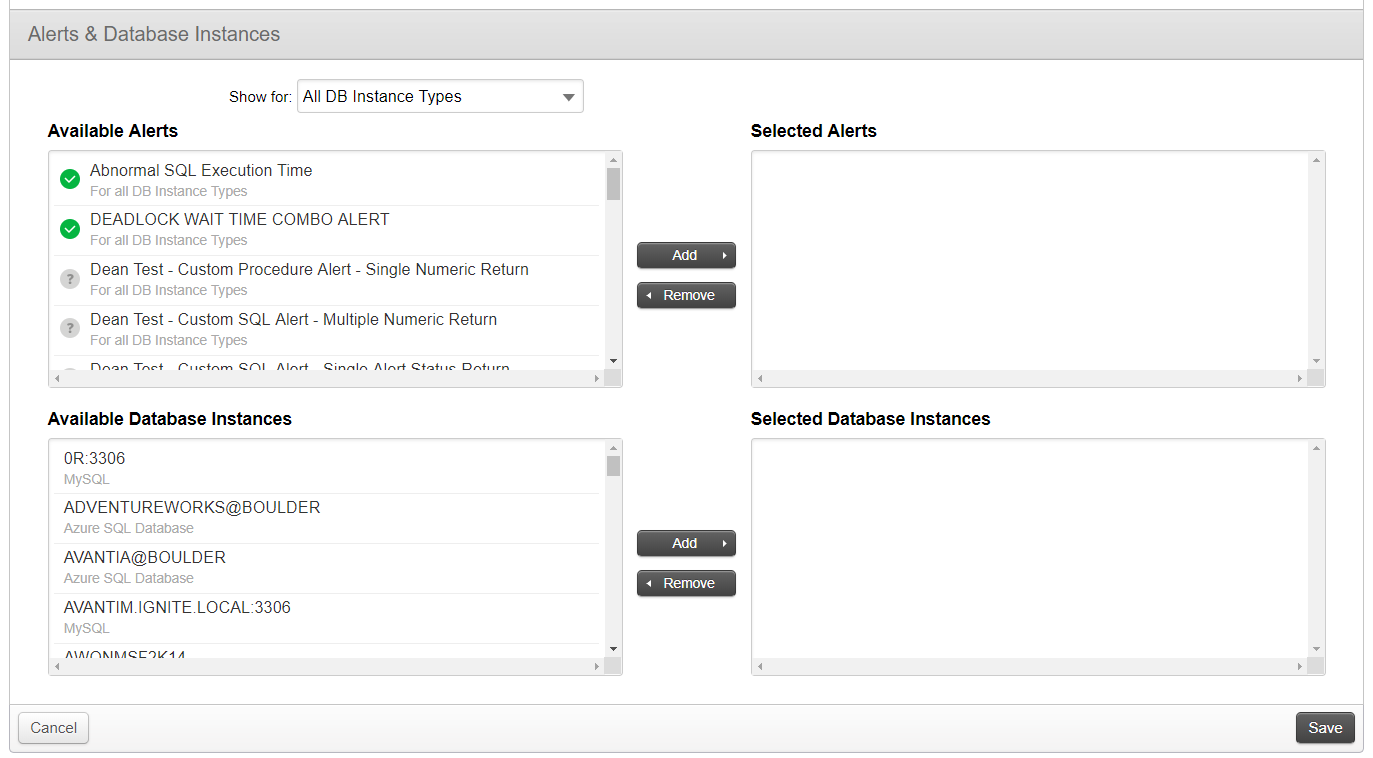Remove alert with the upper Remove button
Viewport: 1373px width, 758px height.
(686, 295)
